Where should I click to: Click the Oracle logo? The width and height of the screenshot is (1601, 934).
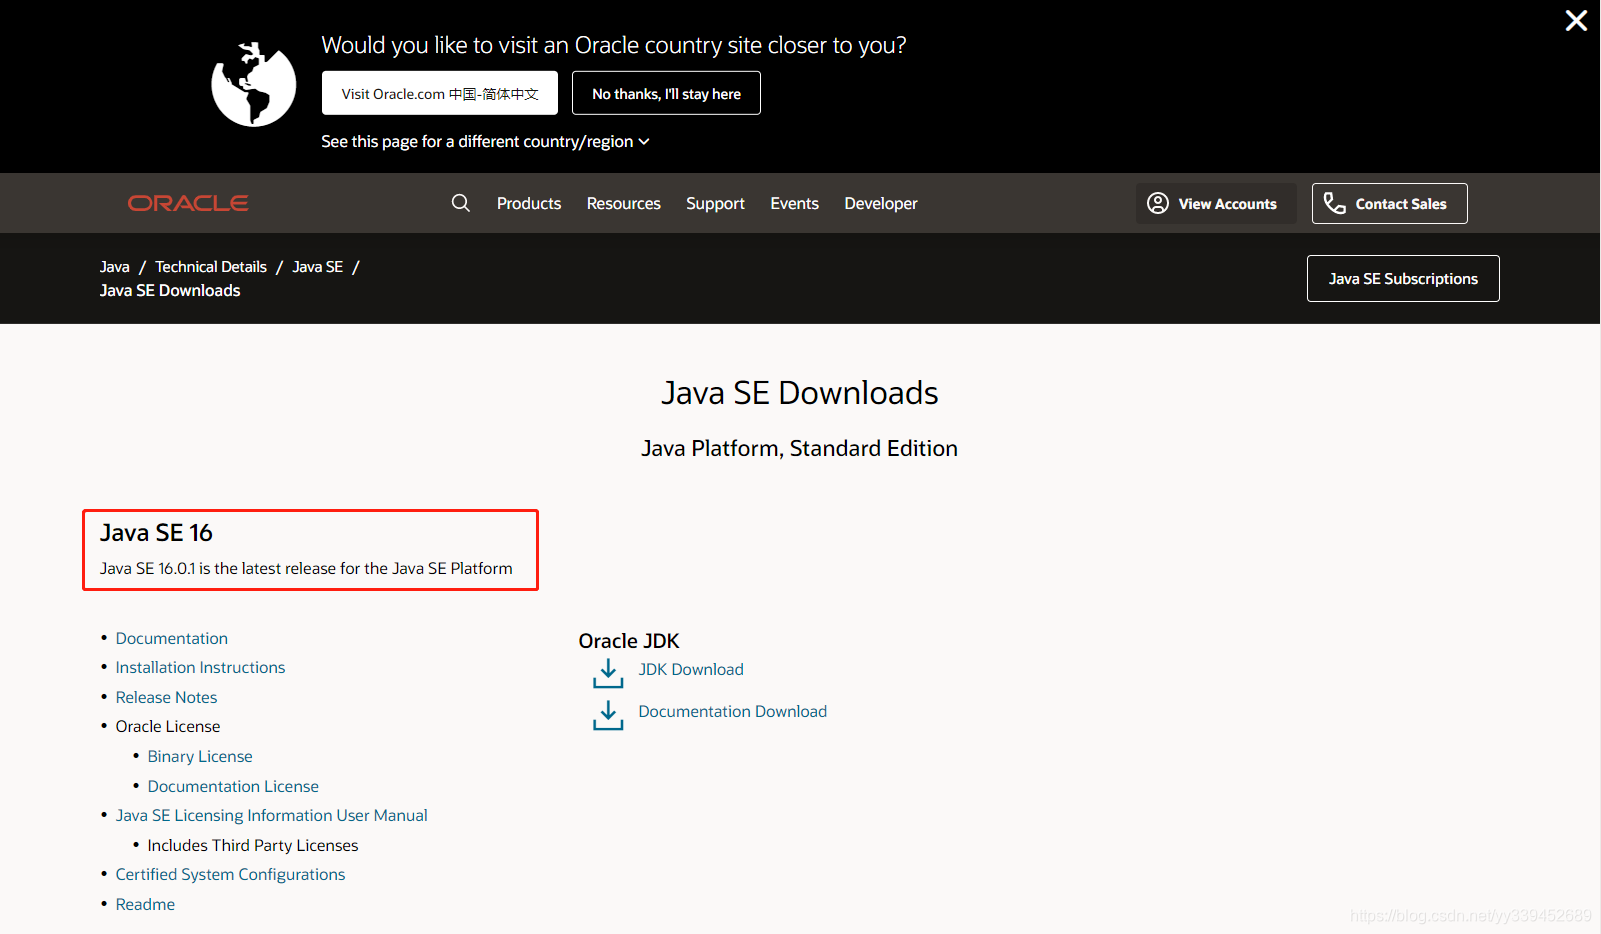pyautogui.click(x=187, y=203)
